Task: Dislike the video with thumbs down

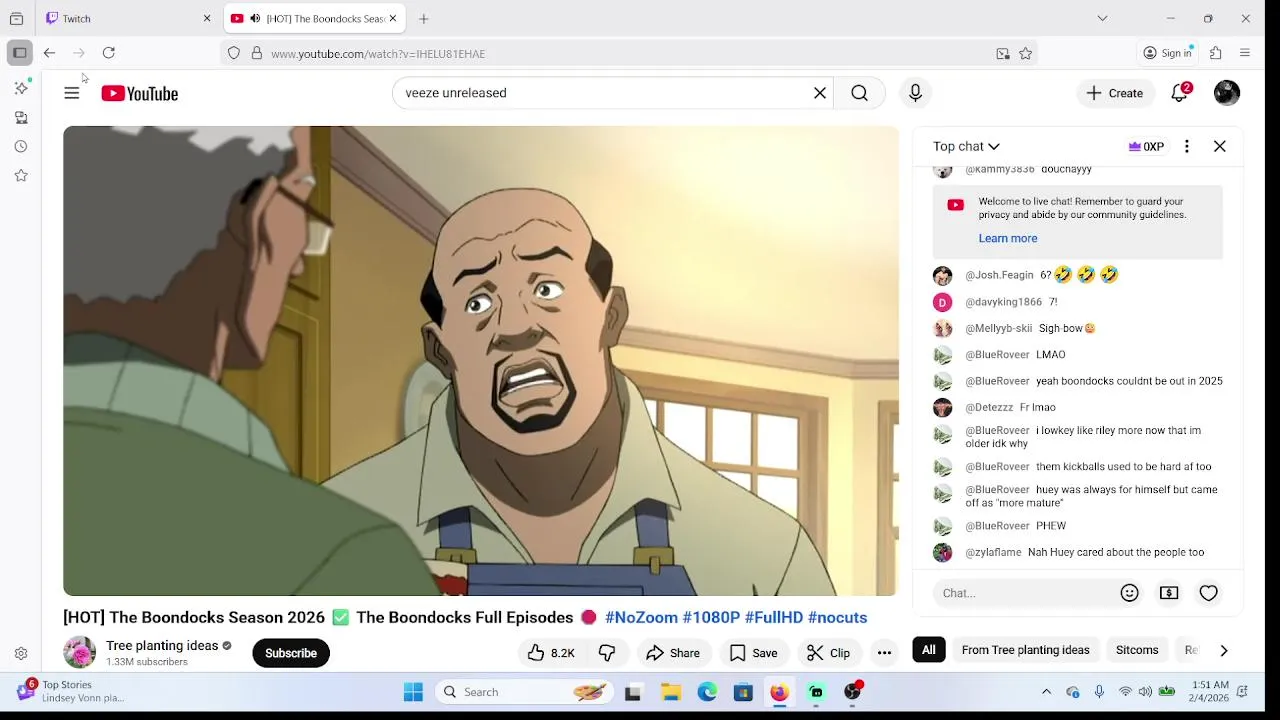Action: pyautogui.click(x=607, y=653)
